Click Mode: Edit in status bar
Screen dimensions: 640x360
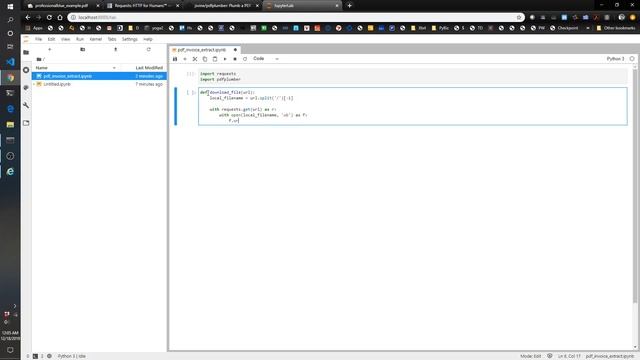530,356
